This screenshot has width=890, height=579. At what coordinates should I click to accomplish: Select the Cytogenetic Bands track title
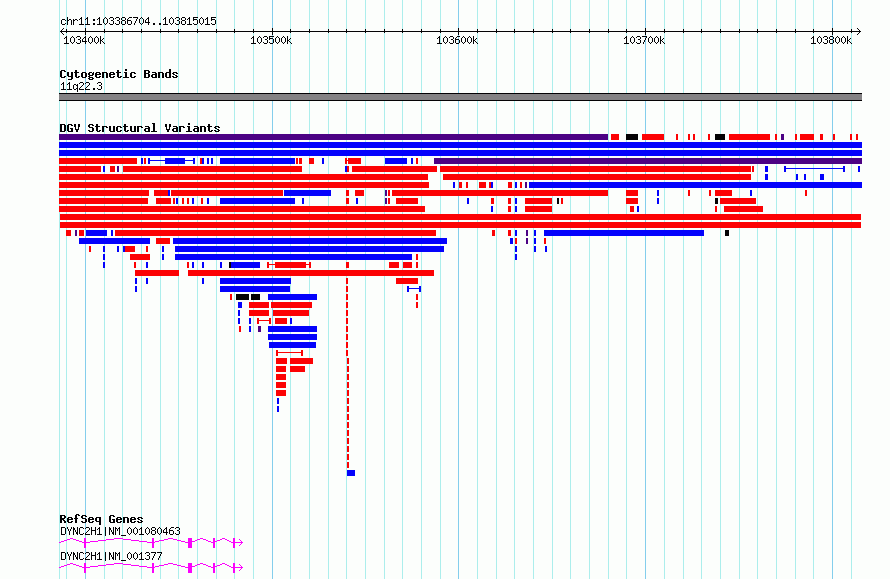119,74
